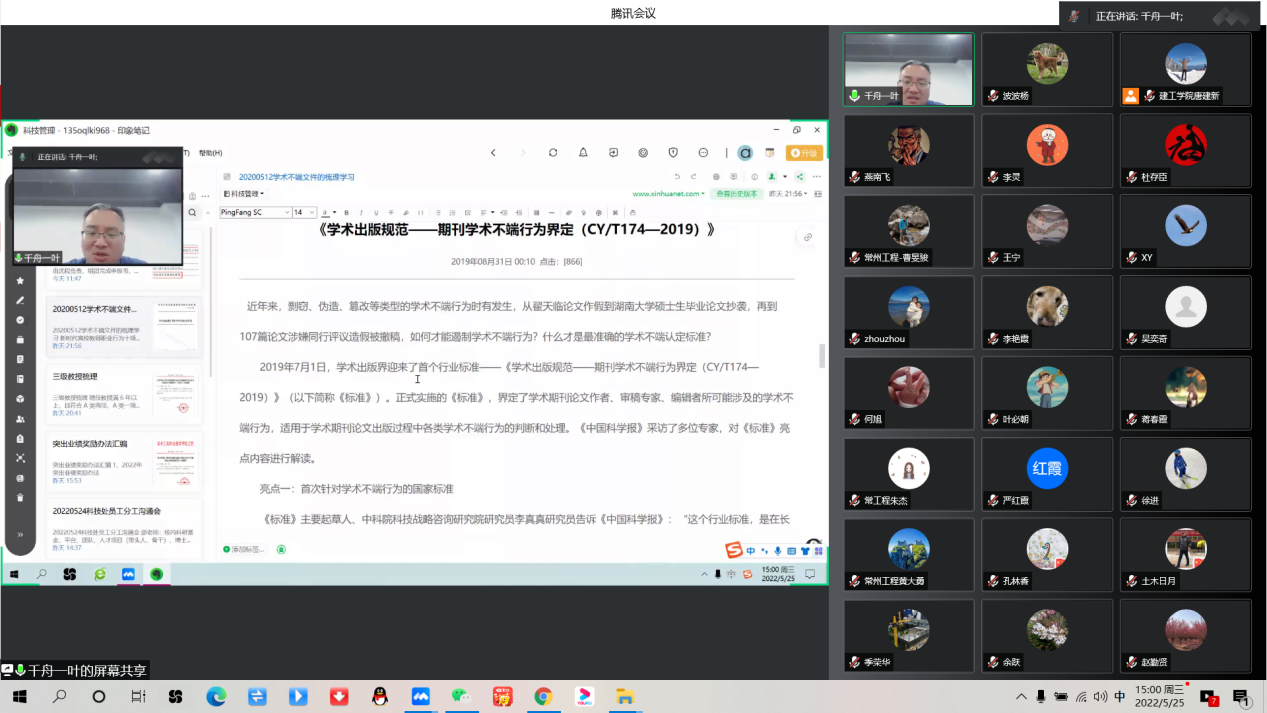Open the shortcuts star icon in sidebar
This screenshot has height=713, width=1267.
tap(20, 281)
